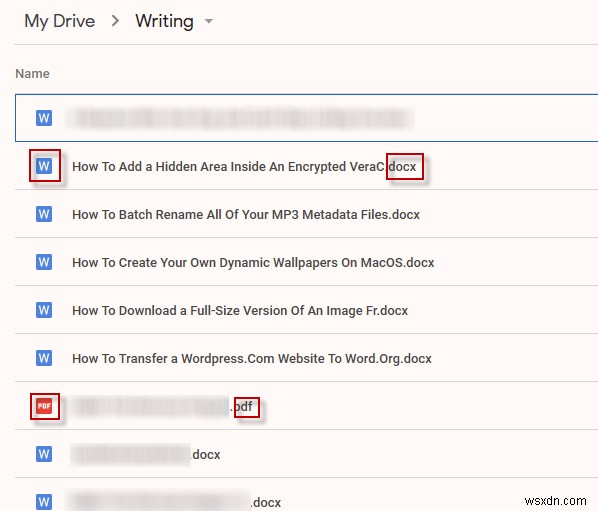Click the Word icon in the last row
The image size is (598, 511).
coord(44,502)
